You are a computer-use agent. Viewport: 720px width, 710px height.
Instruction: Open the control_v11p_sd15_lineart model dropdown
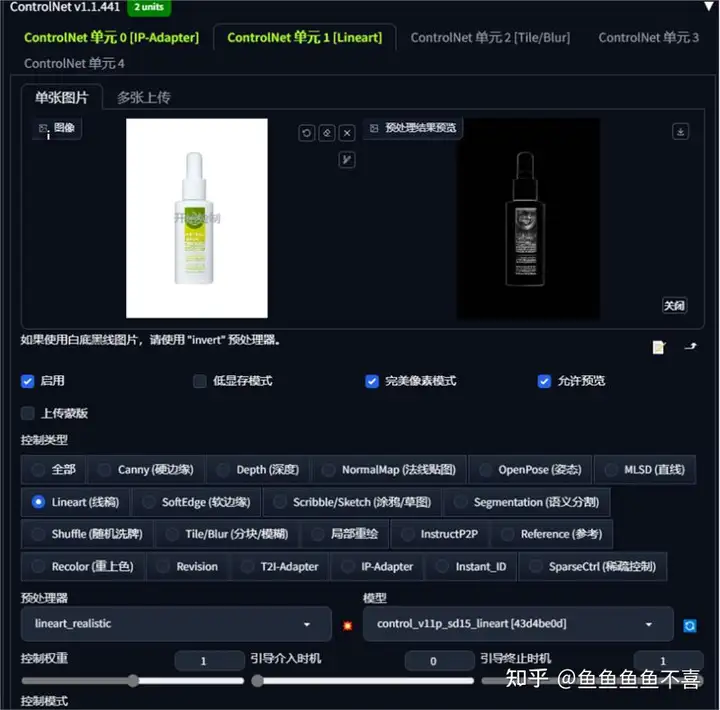click(518, 624)
